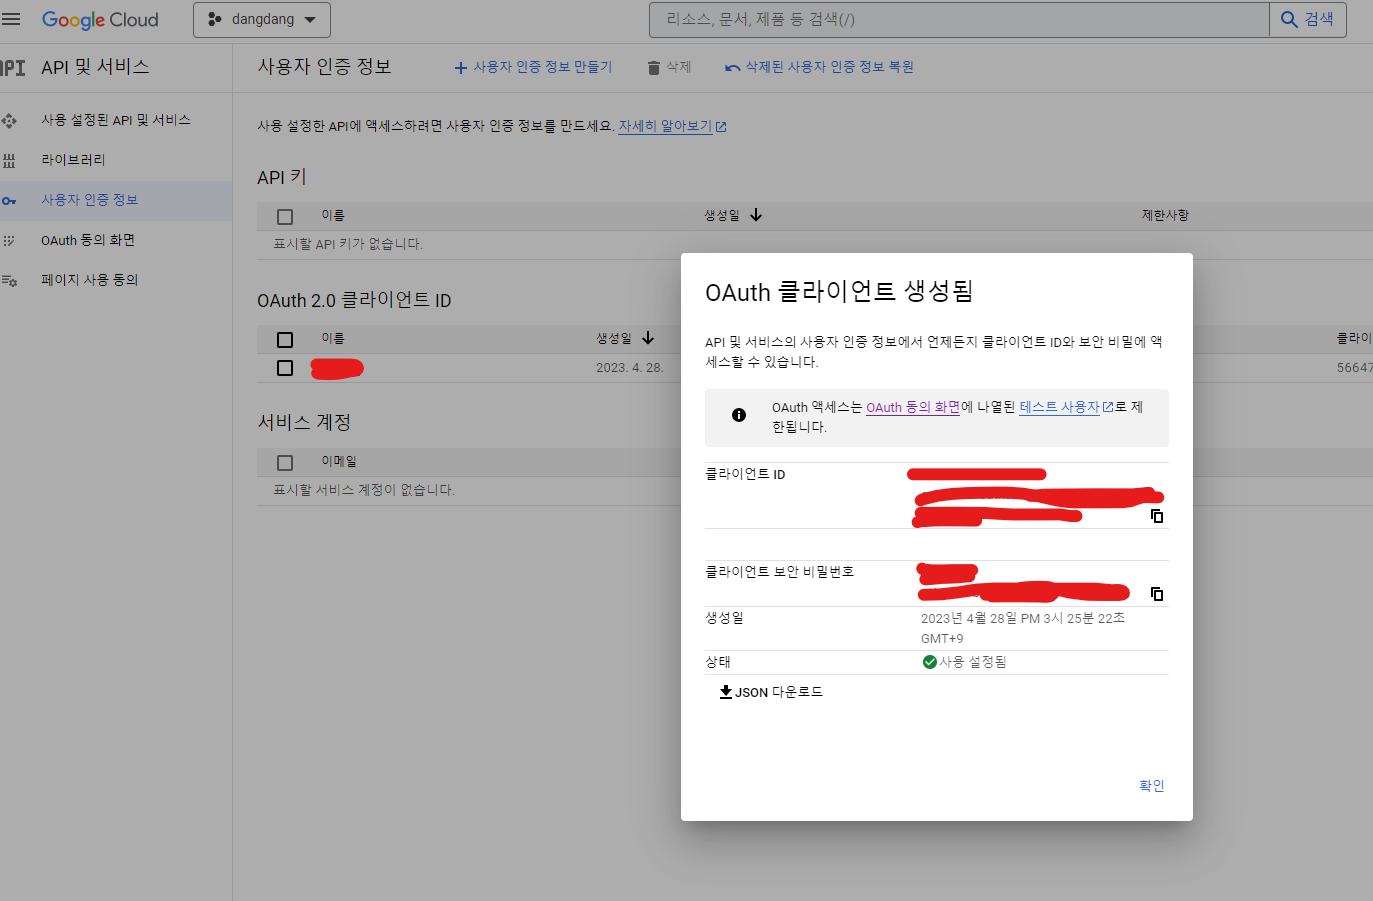
Task: Click the search magnifier icon
Action: click(x=1287, y=19)
